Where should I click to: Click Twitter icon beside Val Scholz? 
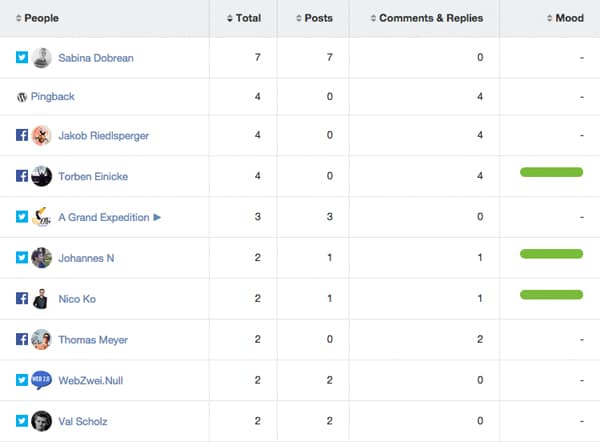pyautogui.click(x=22, y=421)
